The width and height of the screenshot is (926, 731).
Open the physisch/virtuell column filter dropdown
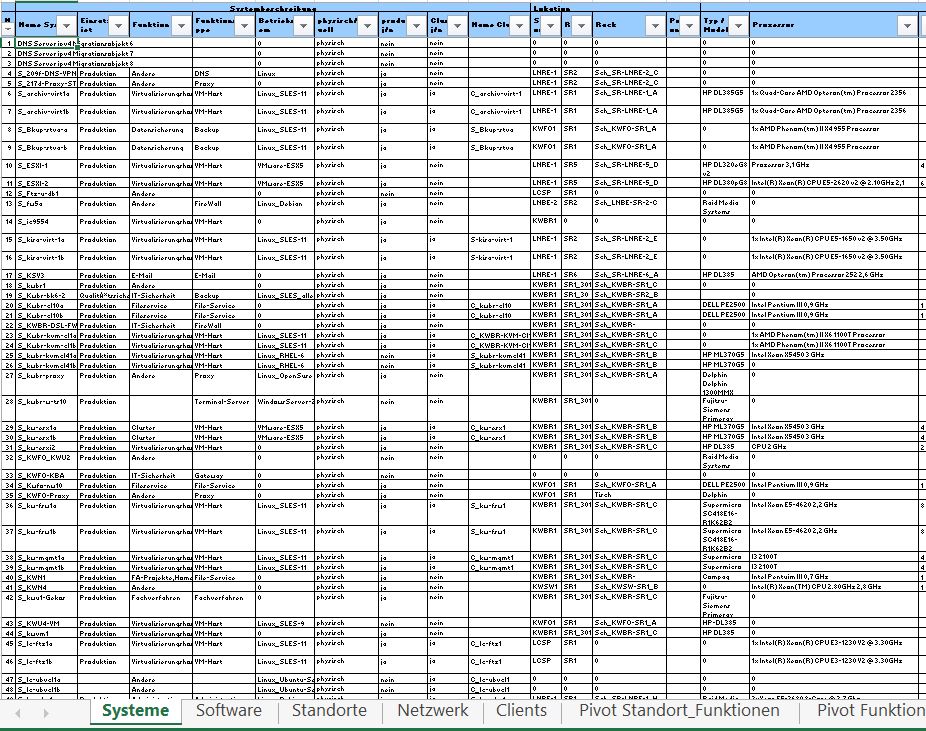(367, 25)
